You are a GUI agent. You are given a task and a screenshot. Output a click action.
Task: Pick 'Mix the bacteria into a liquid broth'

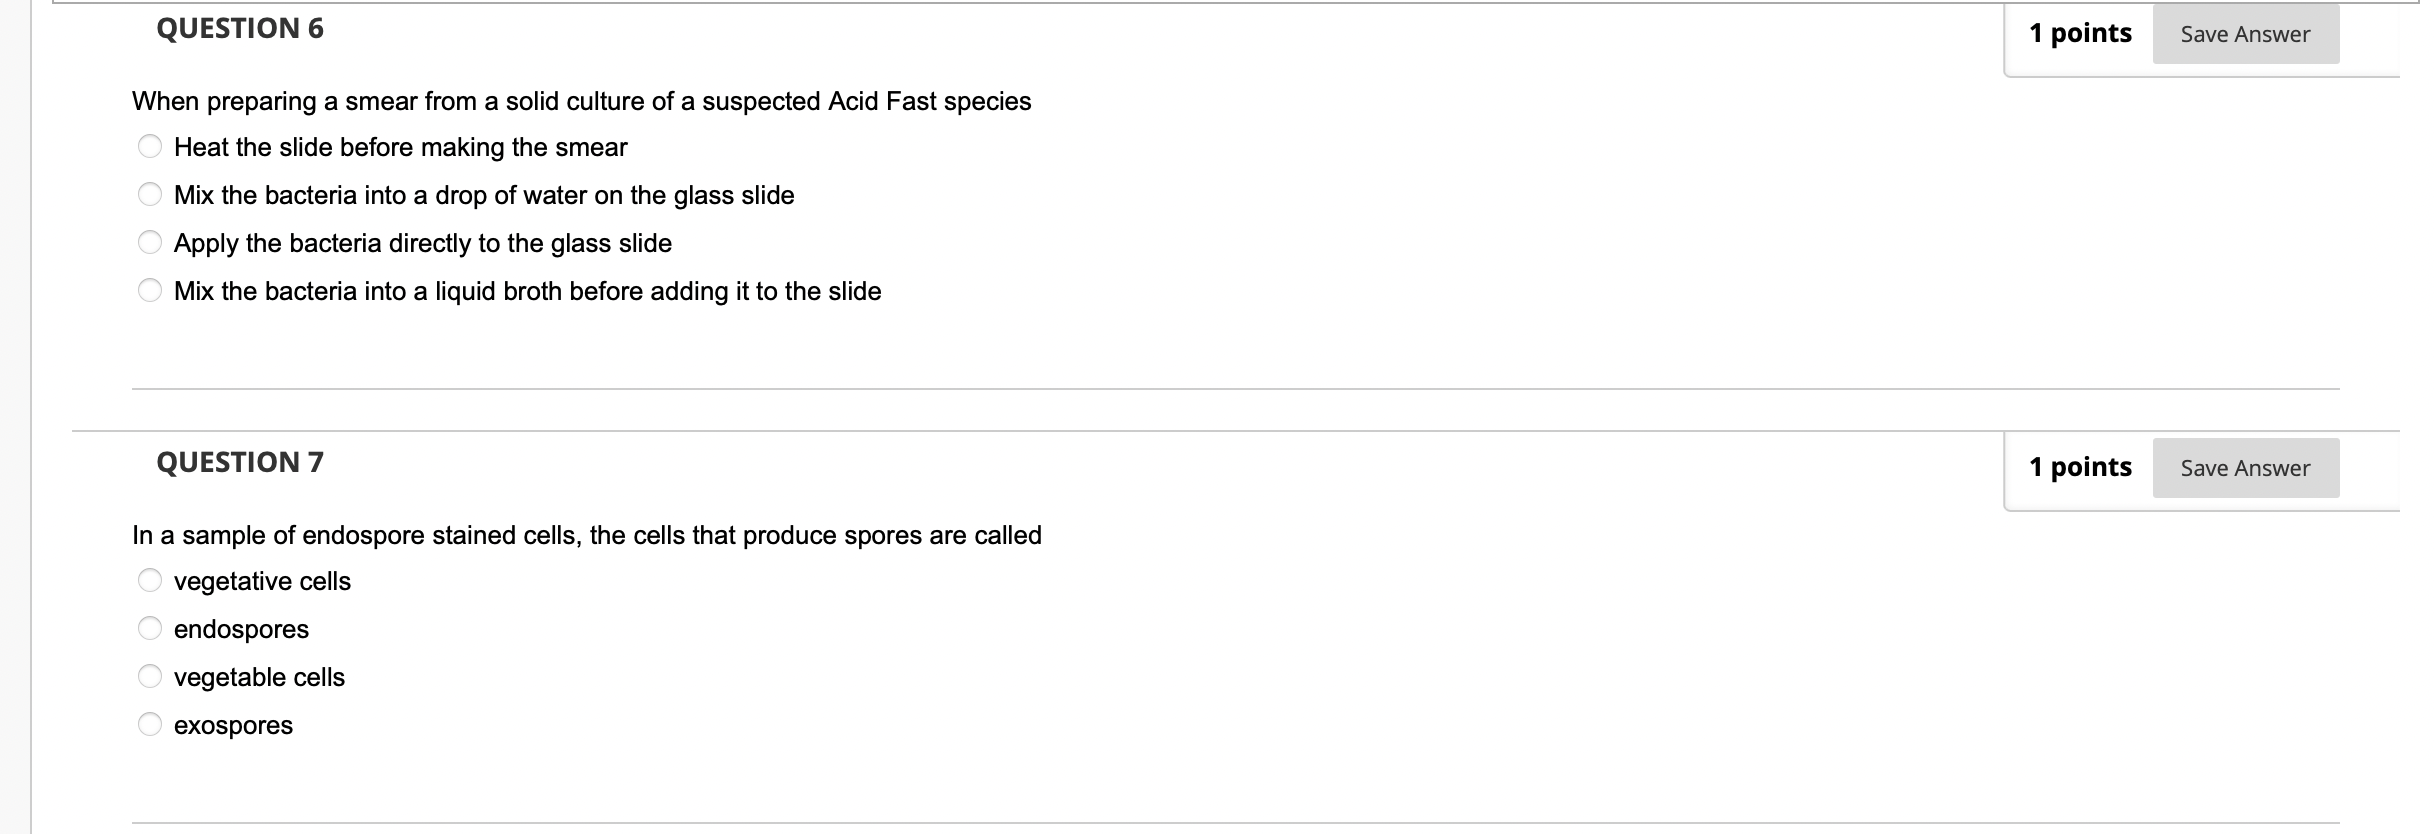coord(527,291)
